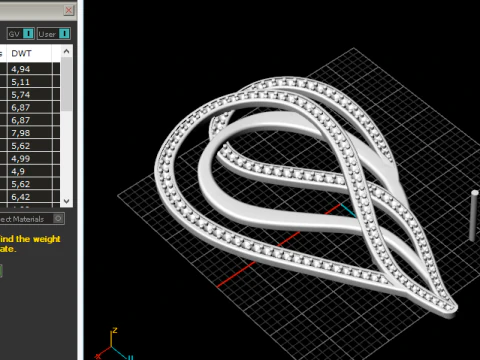Select the 4,99 DWT row
The height and width of the screenshot is (360, 480).
tap(30, 159)
